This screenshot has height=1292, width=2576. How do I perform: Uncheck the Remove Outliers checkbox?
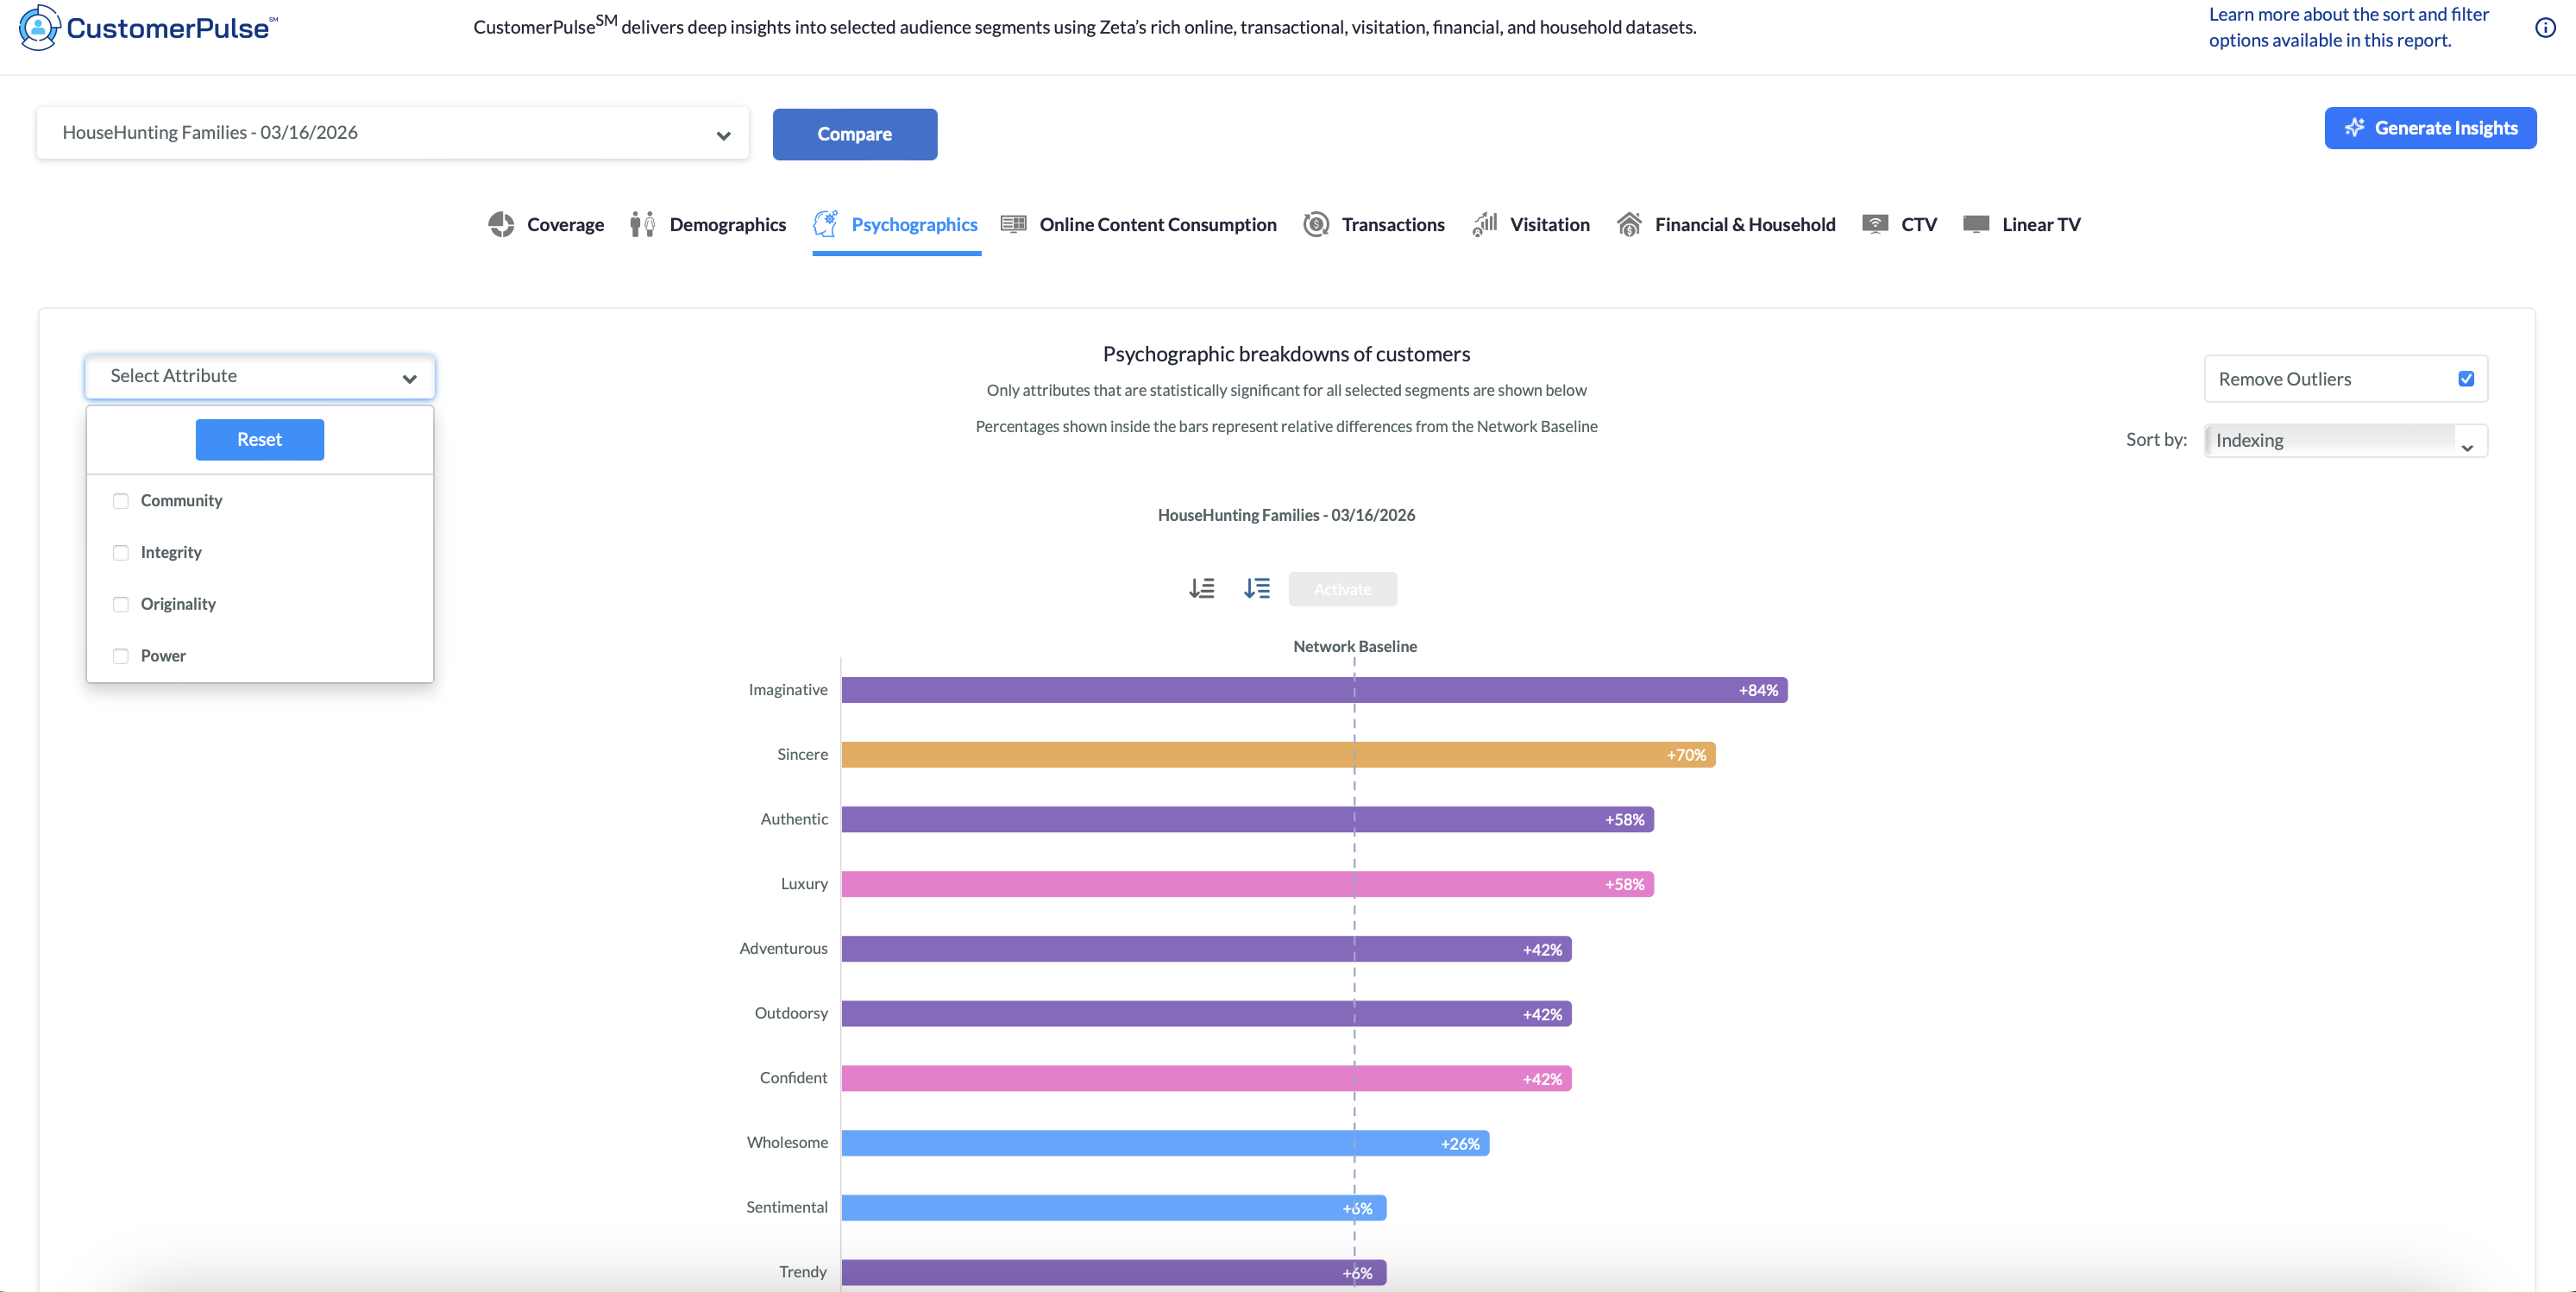click(x=2465, y=379)
